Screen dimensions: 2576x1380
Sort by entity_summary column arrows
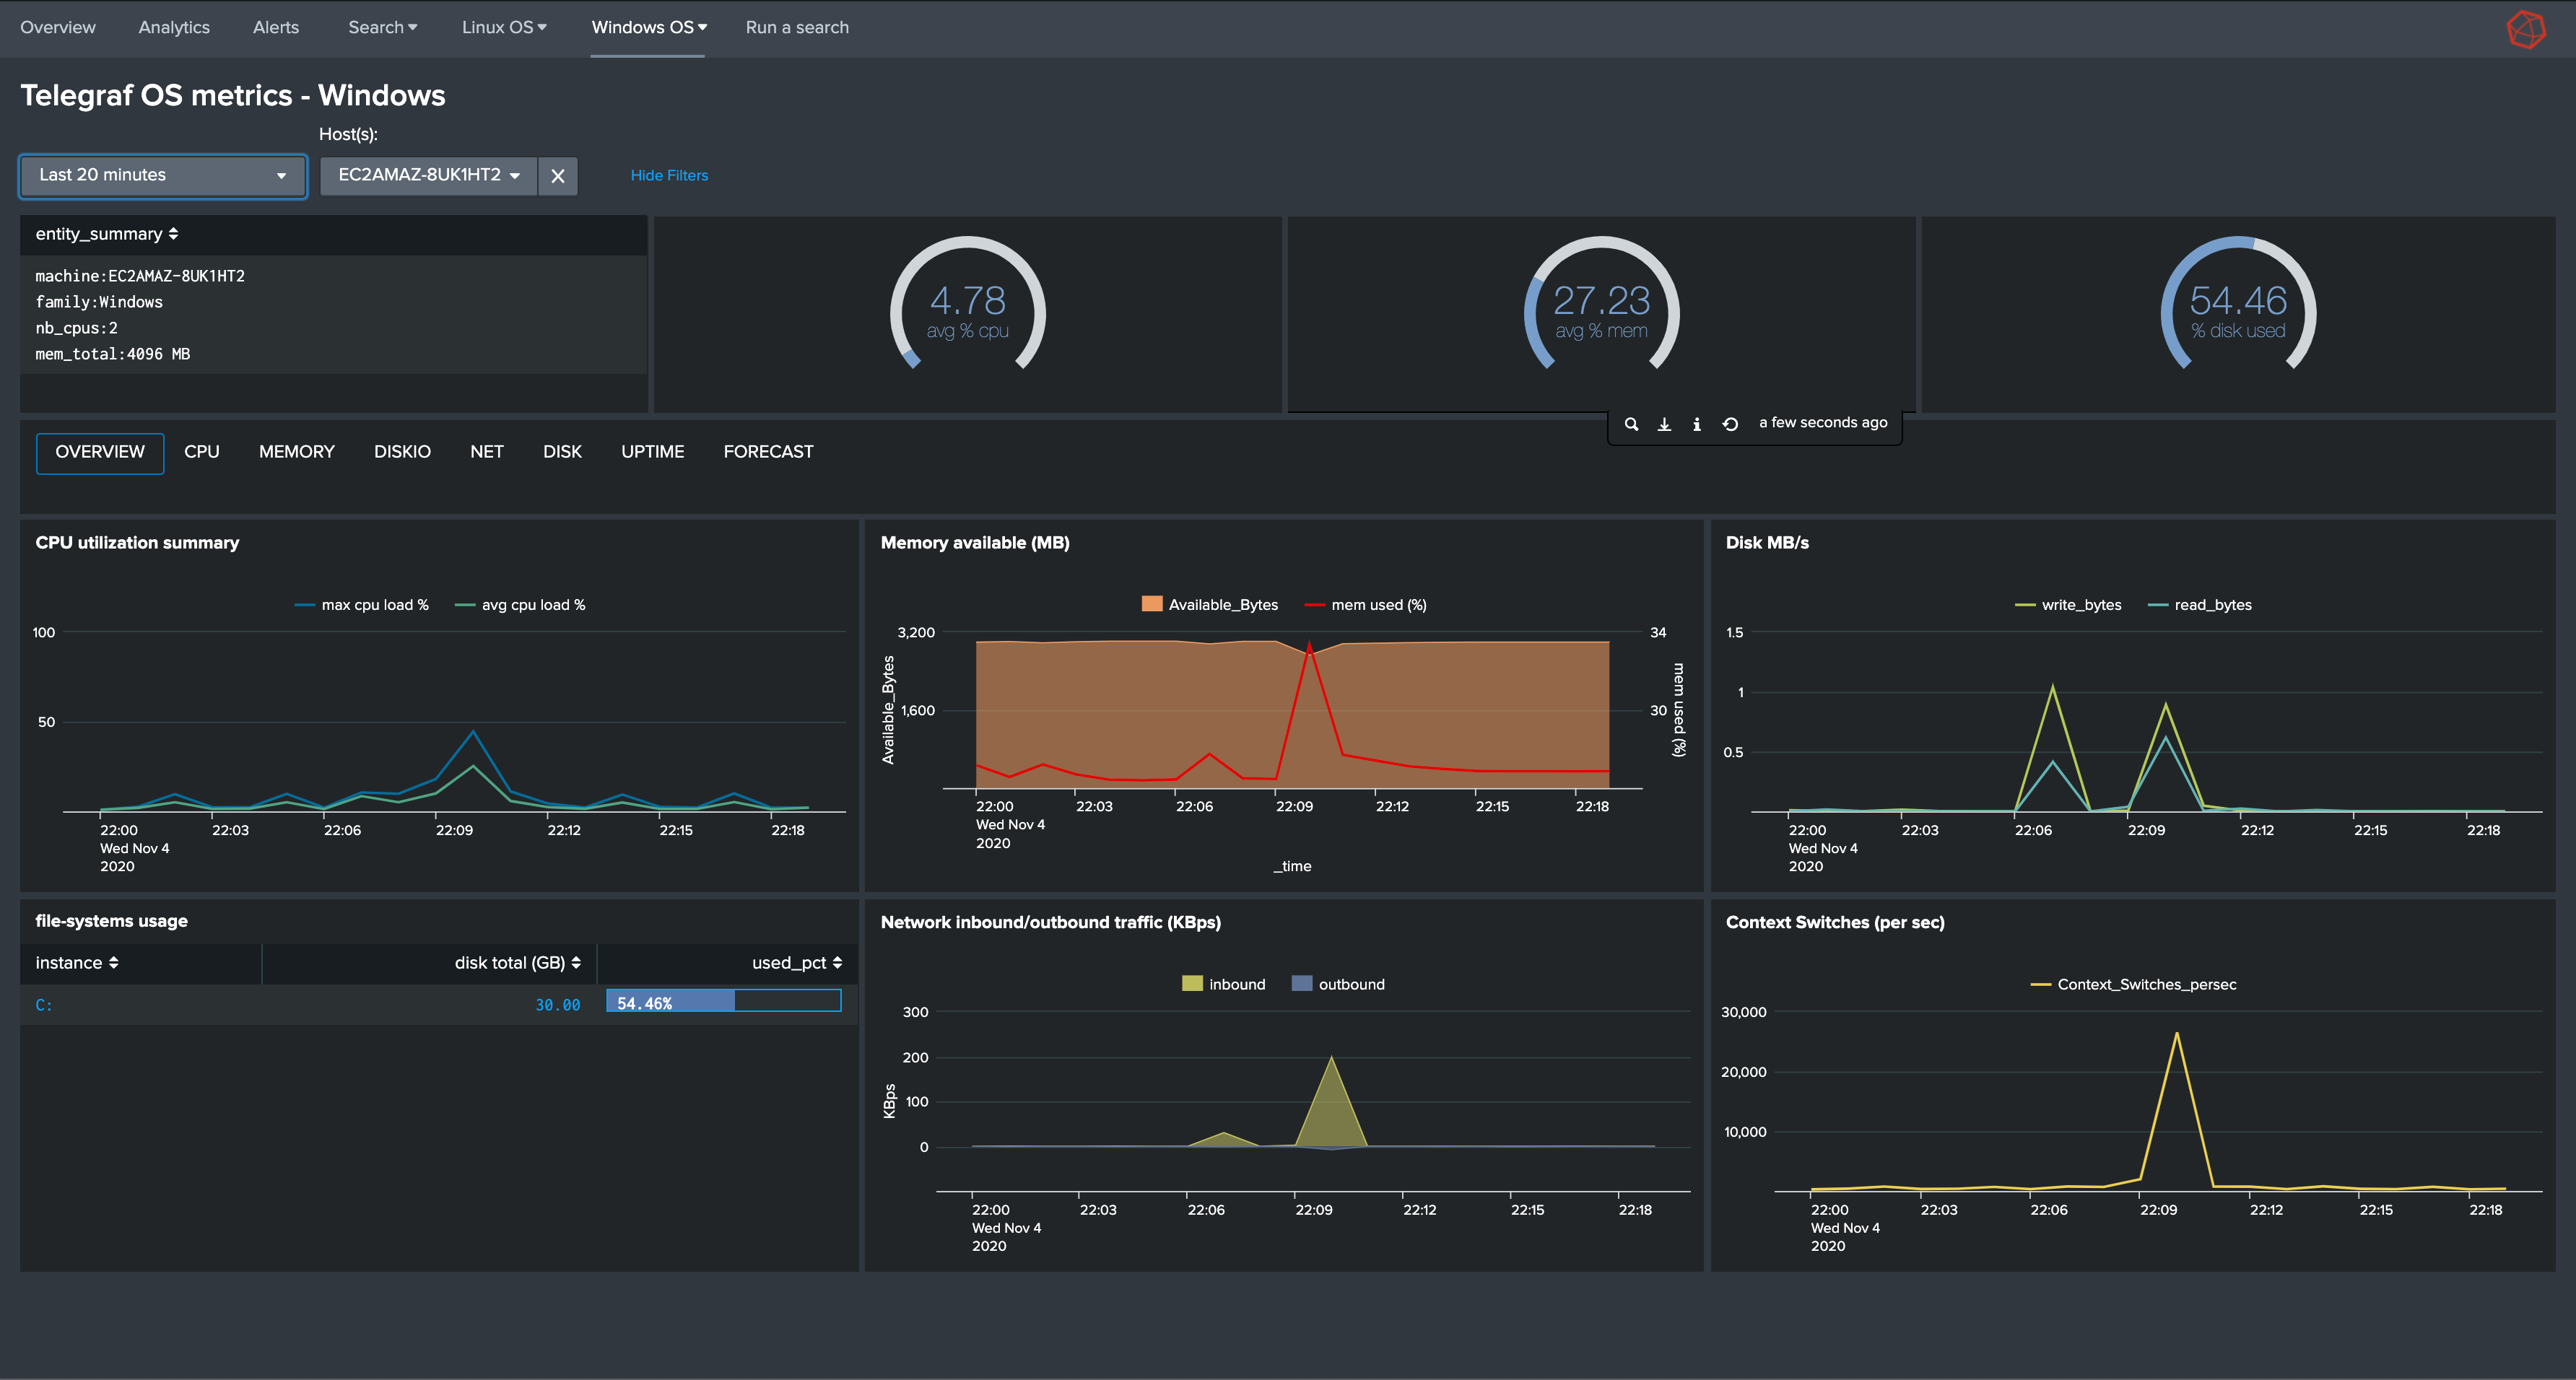pos(173,234)
